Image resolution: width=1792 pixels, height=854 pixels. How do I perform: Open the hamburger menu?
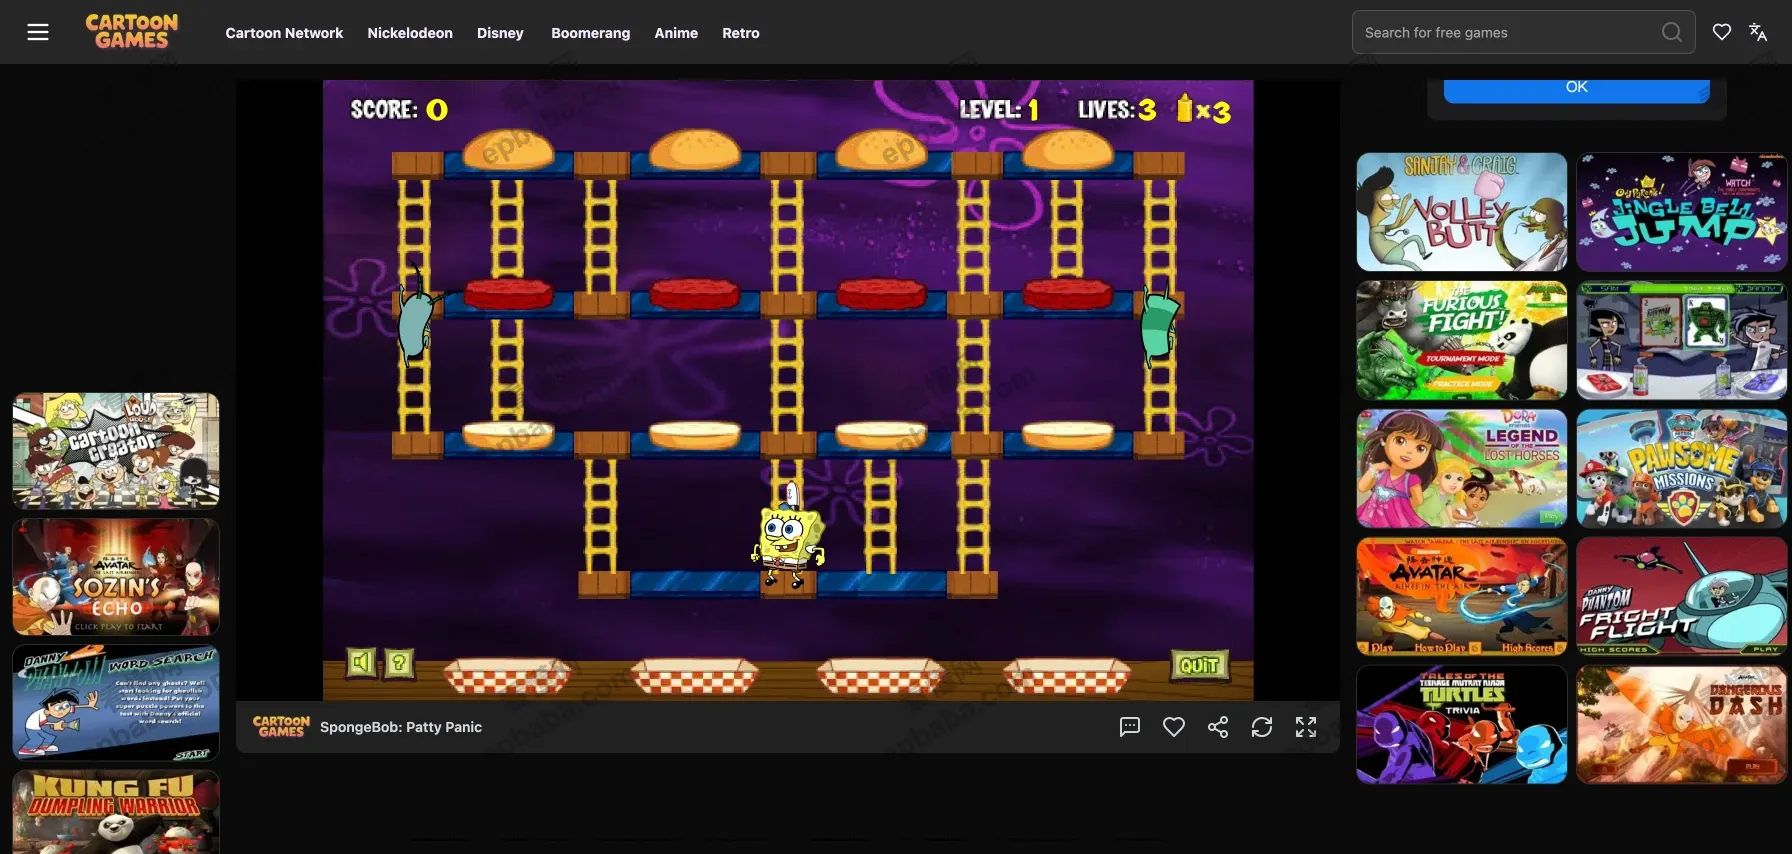coord(38,32)
